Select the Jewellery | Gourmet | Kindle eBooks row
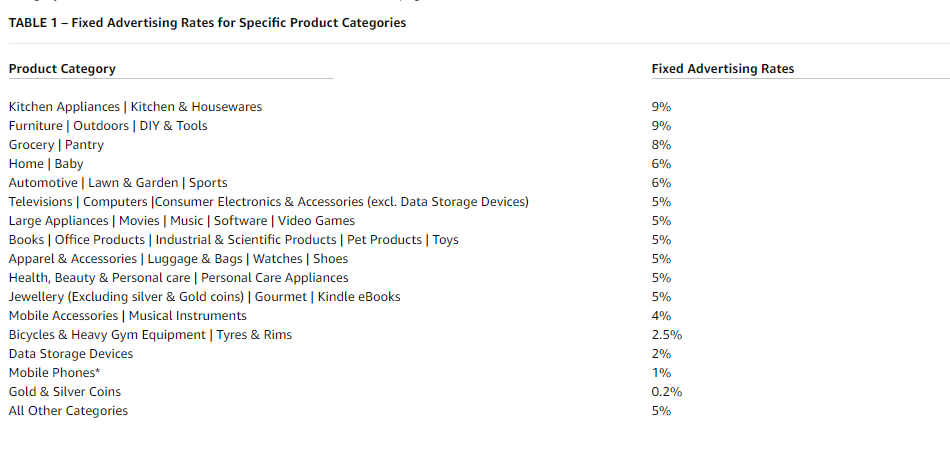 tap(204, 297)
